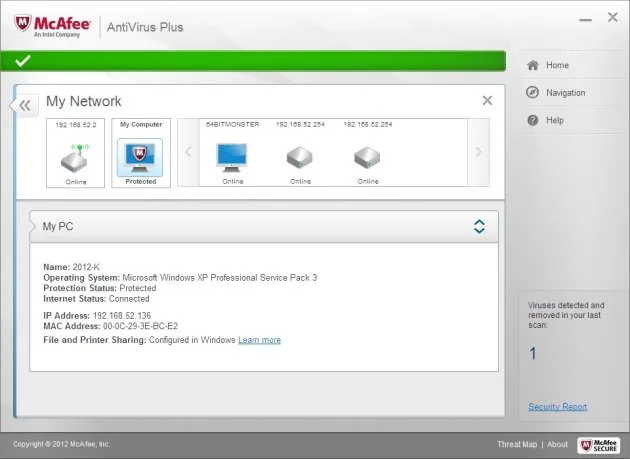Collapse the My PC section
The height and width of the screenshot is (459, 630).
pyautogui.click(x=479, y=227)
